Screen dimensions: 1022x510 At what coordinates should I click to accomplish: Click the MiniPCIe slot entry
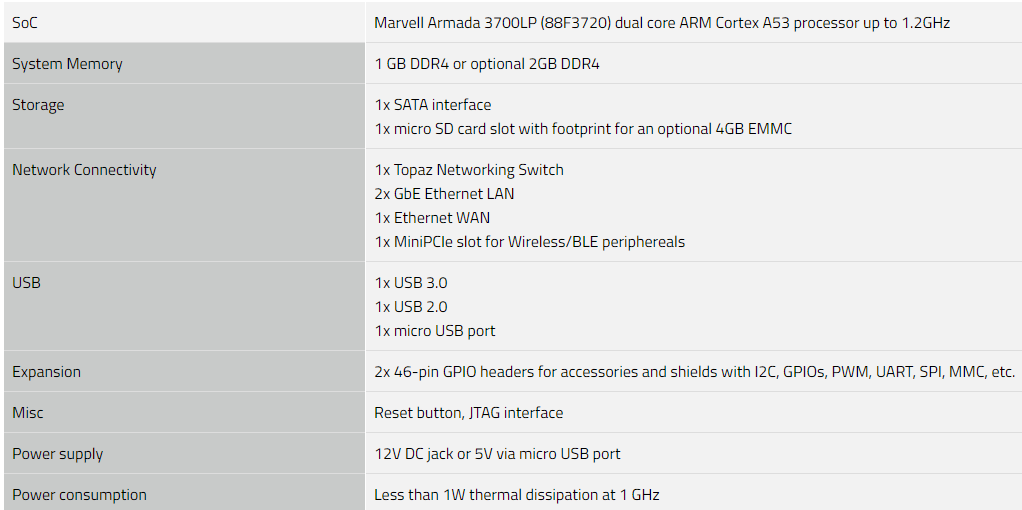coord(529,242)
